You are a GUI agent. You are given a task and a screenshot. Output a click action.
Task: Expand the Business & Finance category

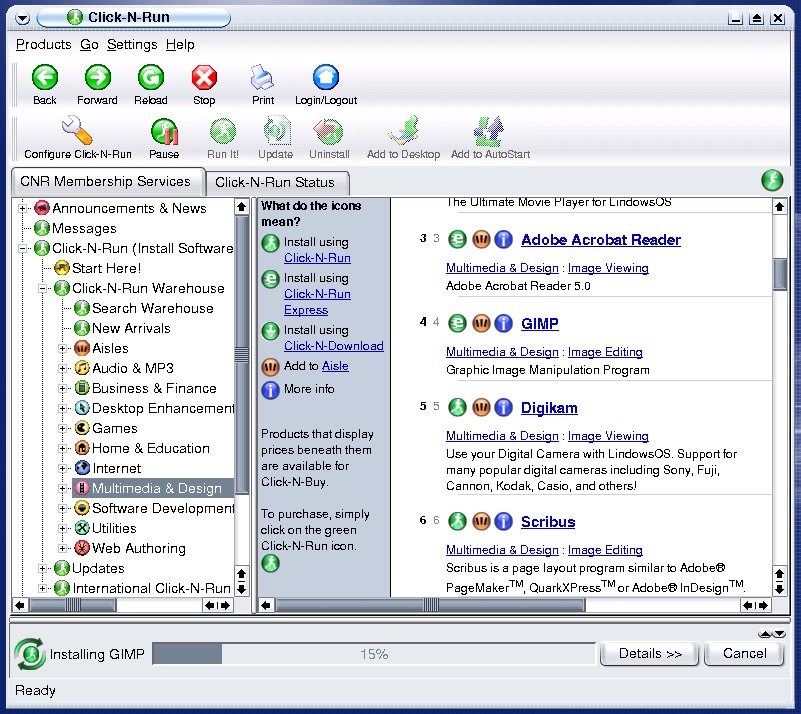[x=62, y=388]
